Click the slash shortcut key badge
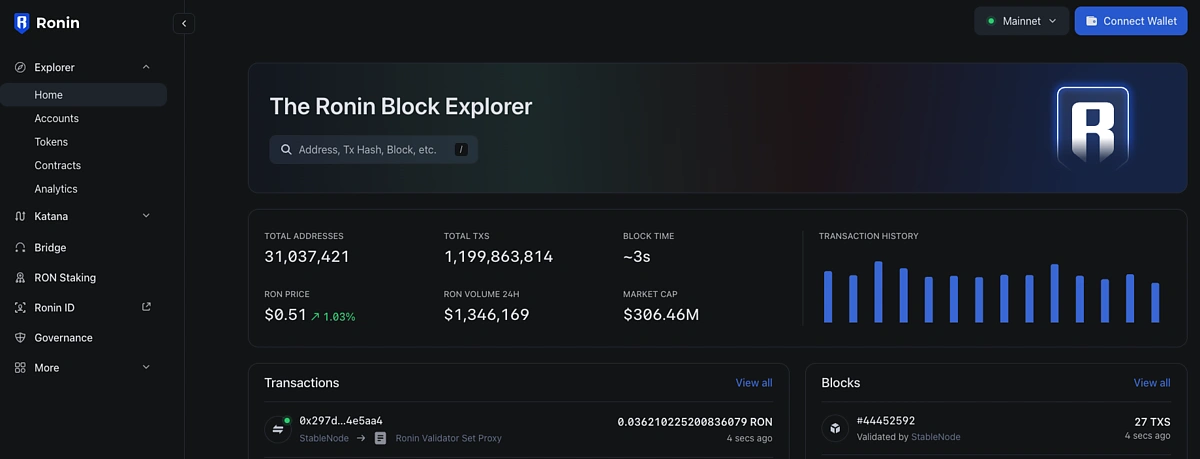Image resolution: width=1200 pixels, height=459 pixels. [461, 150]
